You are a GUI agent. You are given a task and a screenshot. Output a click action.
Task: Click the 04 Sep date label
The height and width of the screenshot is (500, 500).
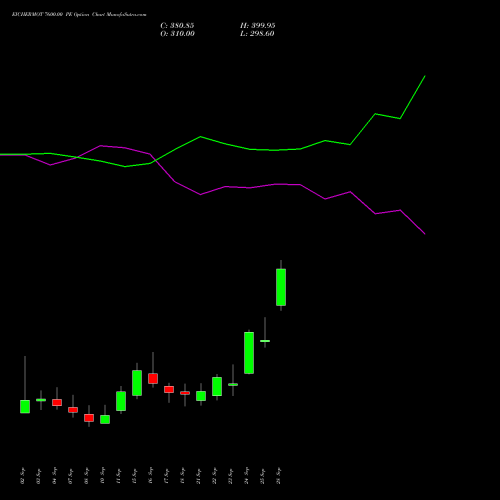coord(54,476)
